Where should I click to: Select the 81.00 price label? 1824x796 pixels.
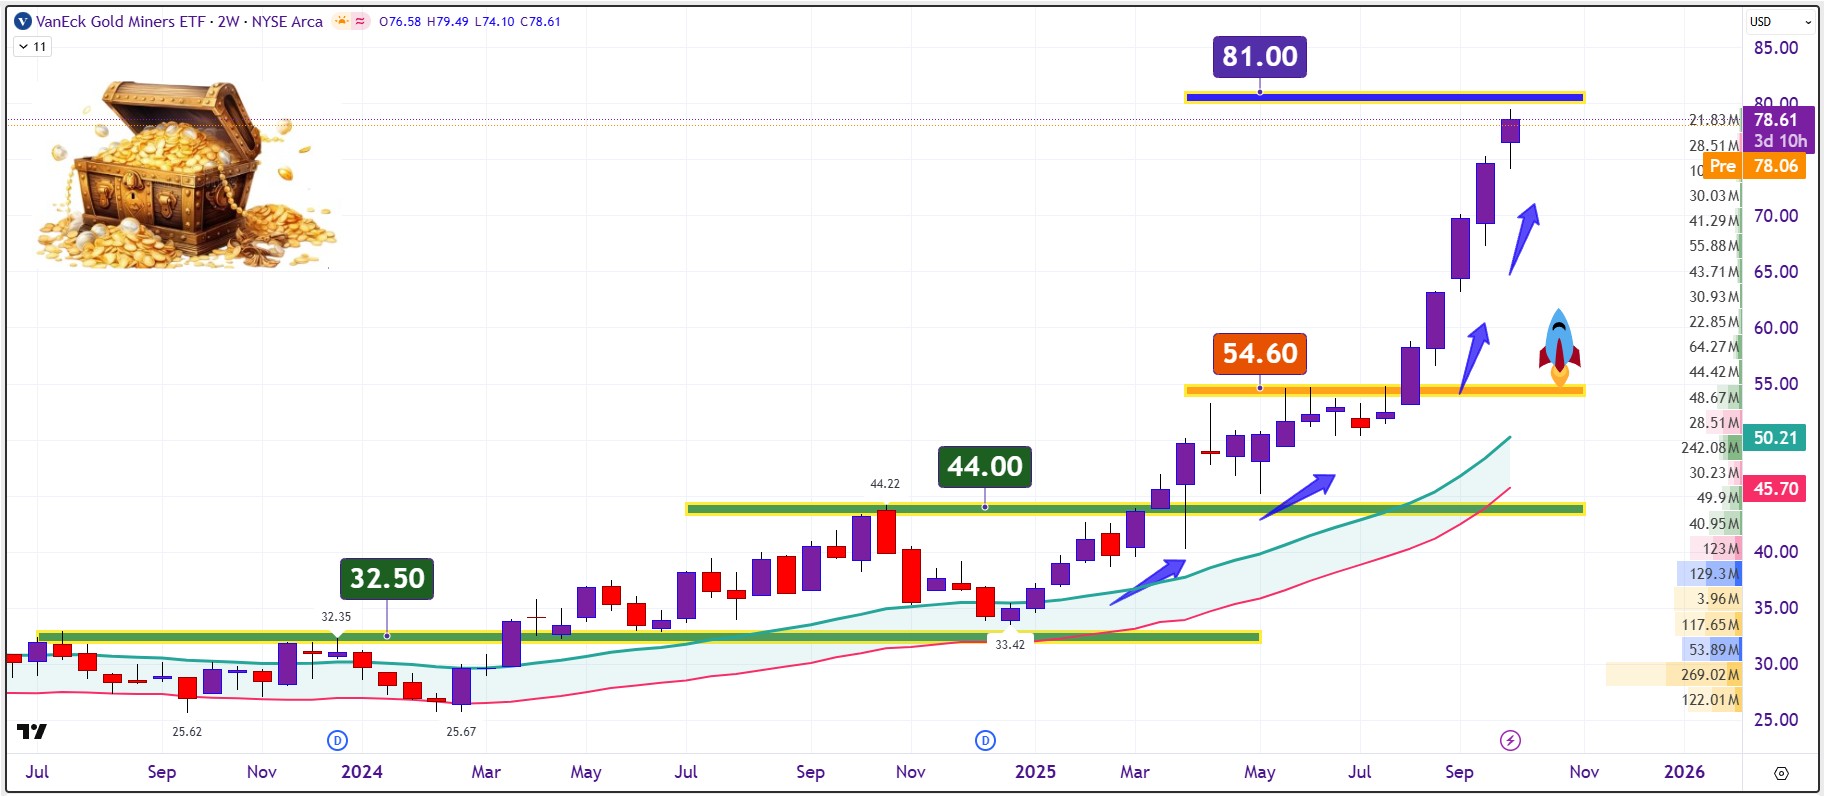point(1259,57)
